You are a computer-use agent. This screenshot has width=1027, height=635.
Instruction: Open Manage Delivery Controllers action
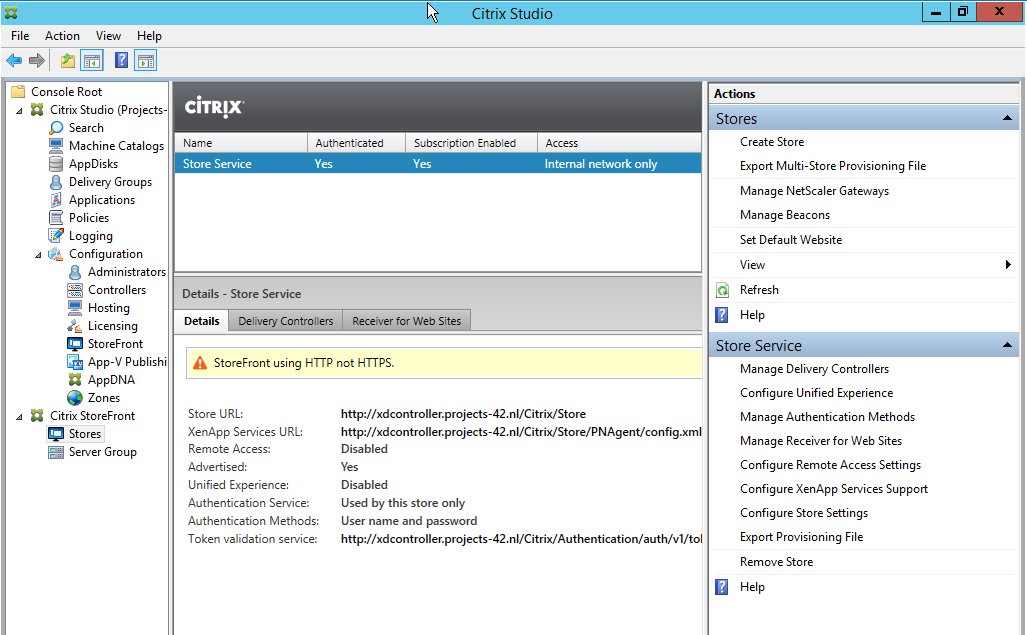pos(814,369)
